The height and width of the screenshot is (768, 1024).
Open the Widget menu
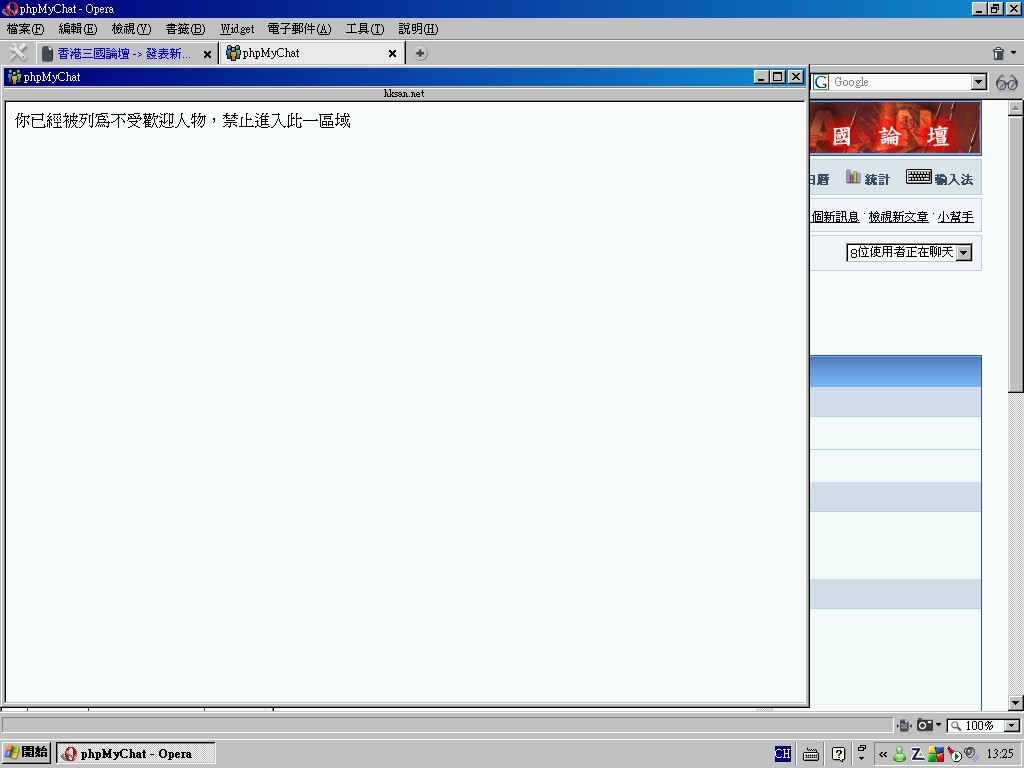coord(237,29)
